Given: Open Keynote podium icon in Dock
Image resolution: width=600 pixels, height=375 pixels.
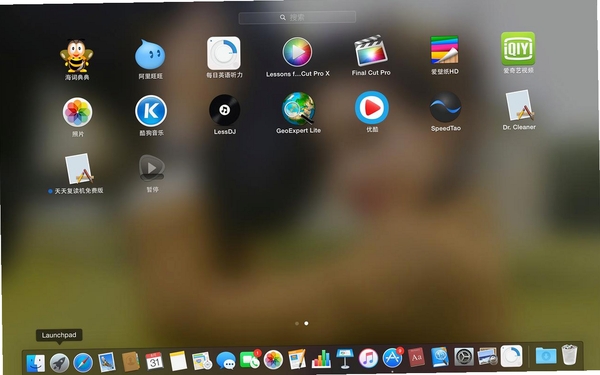Looking at the screenshot, I should [345, 359].
